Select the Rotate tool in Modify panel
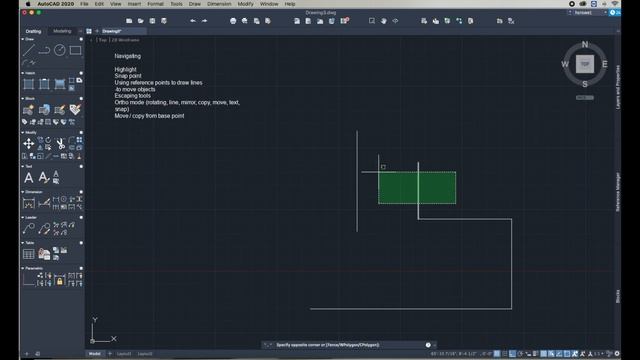Image resolution: width=640 pixels, height=360 pixels. [48, 140]
